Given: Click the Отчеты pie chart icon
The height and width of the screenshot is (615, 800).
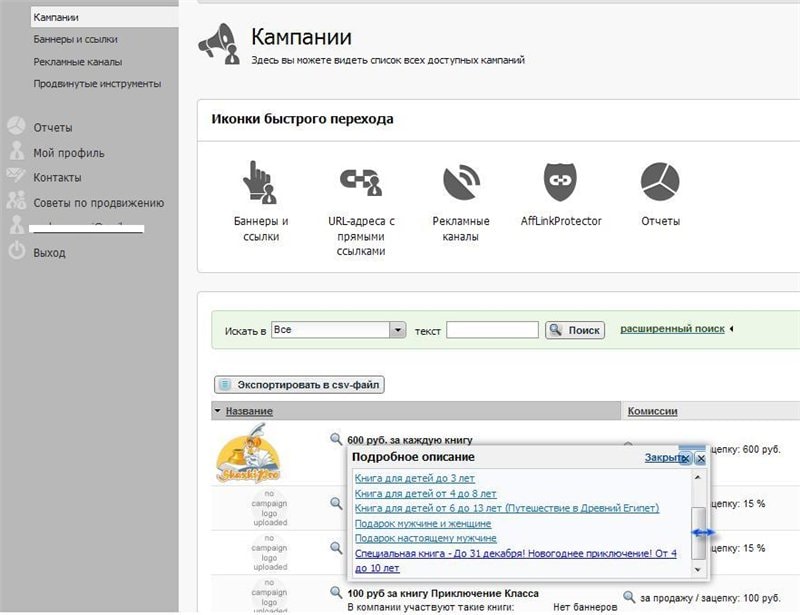Looking at the screenshot, I should coord(660,182).
